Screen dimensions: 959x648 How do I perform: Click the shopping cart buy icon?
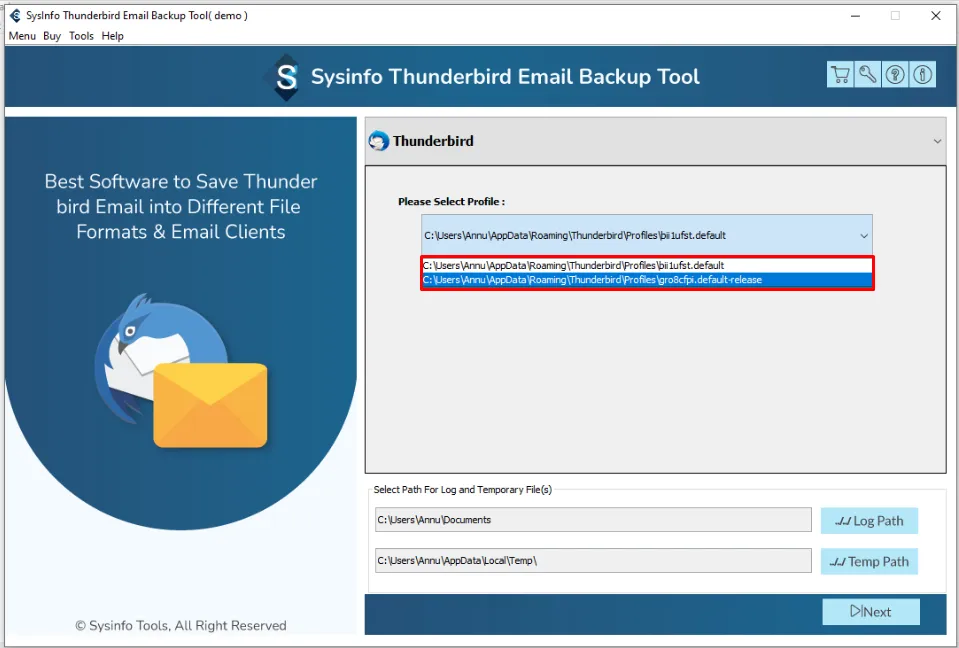[x=840, y=75]
